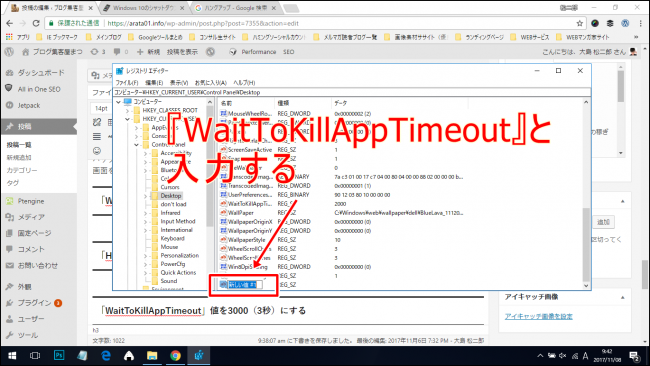The width and height of the screenshot is (650, 366).
Task: Select the International registry key
Action: point(177,230)
